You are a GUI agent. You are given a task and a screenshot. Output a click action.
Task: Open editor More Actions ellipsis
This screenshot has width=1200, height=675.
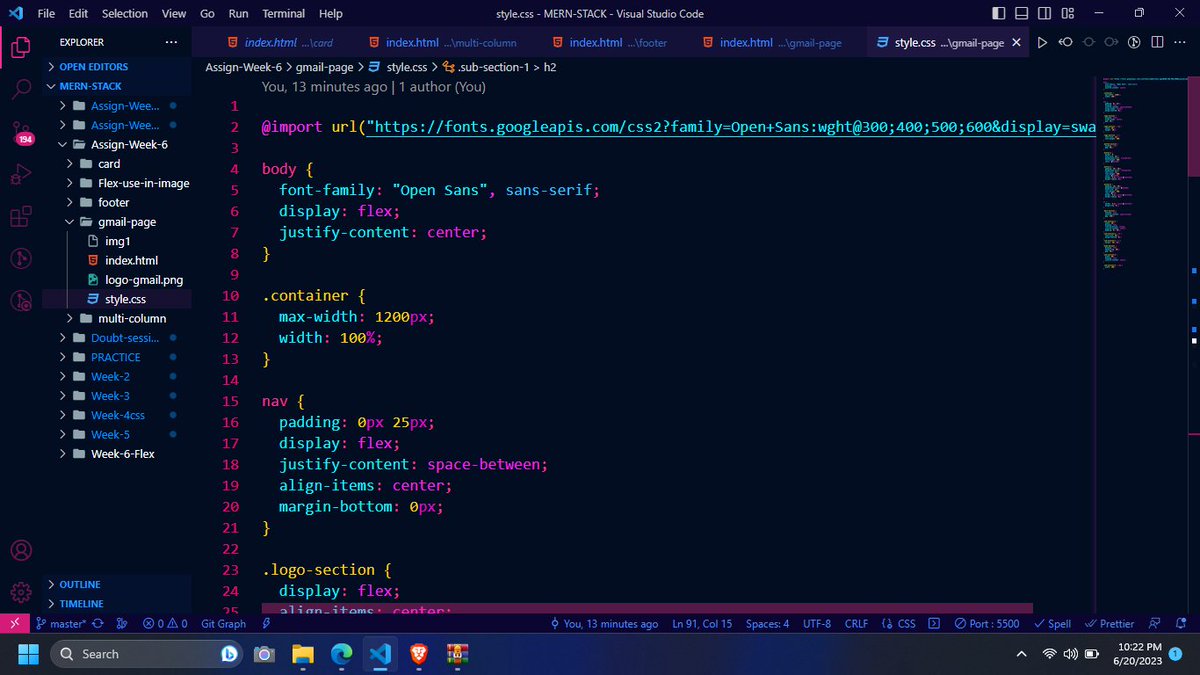point(1180,43)
